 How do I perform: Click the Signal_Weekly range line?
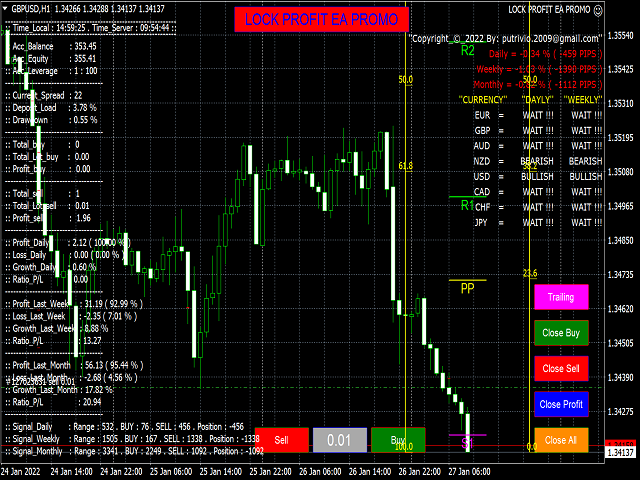(133, 439)
